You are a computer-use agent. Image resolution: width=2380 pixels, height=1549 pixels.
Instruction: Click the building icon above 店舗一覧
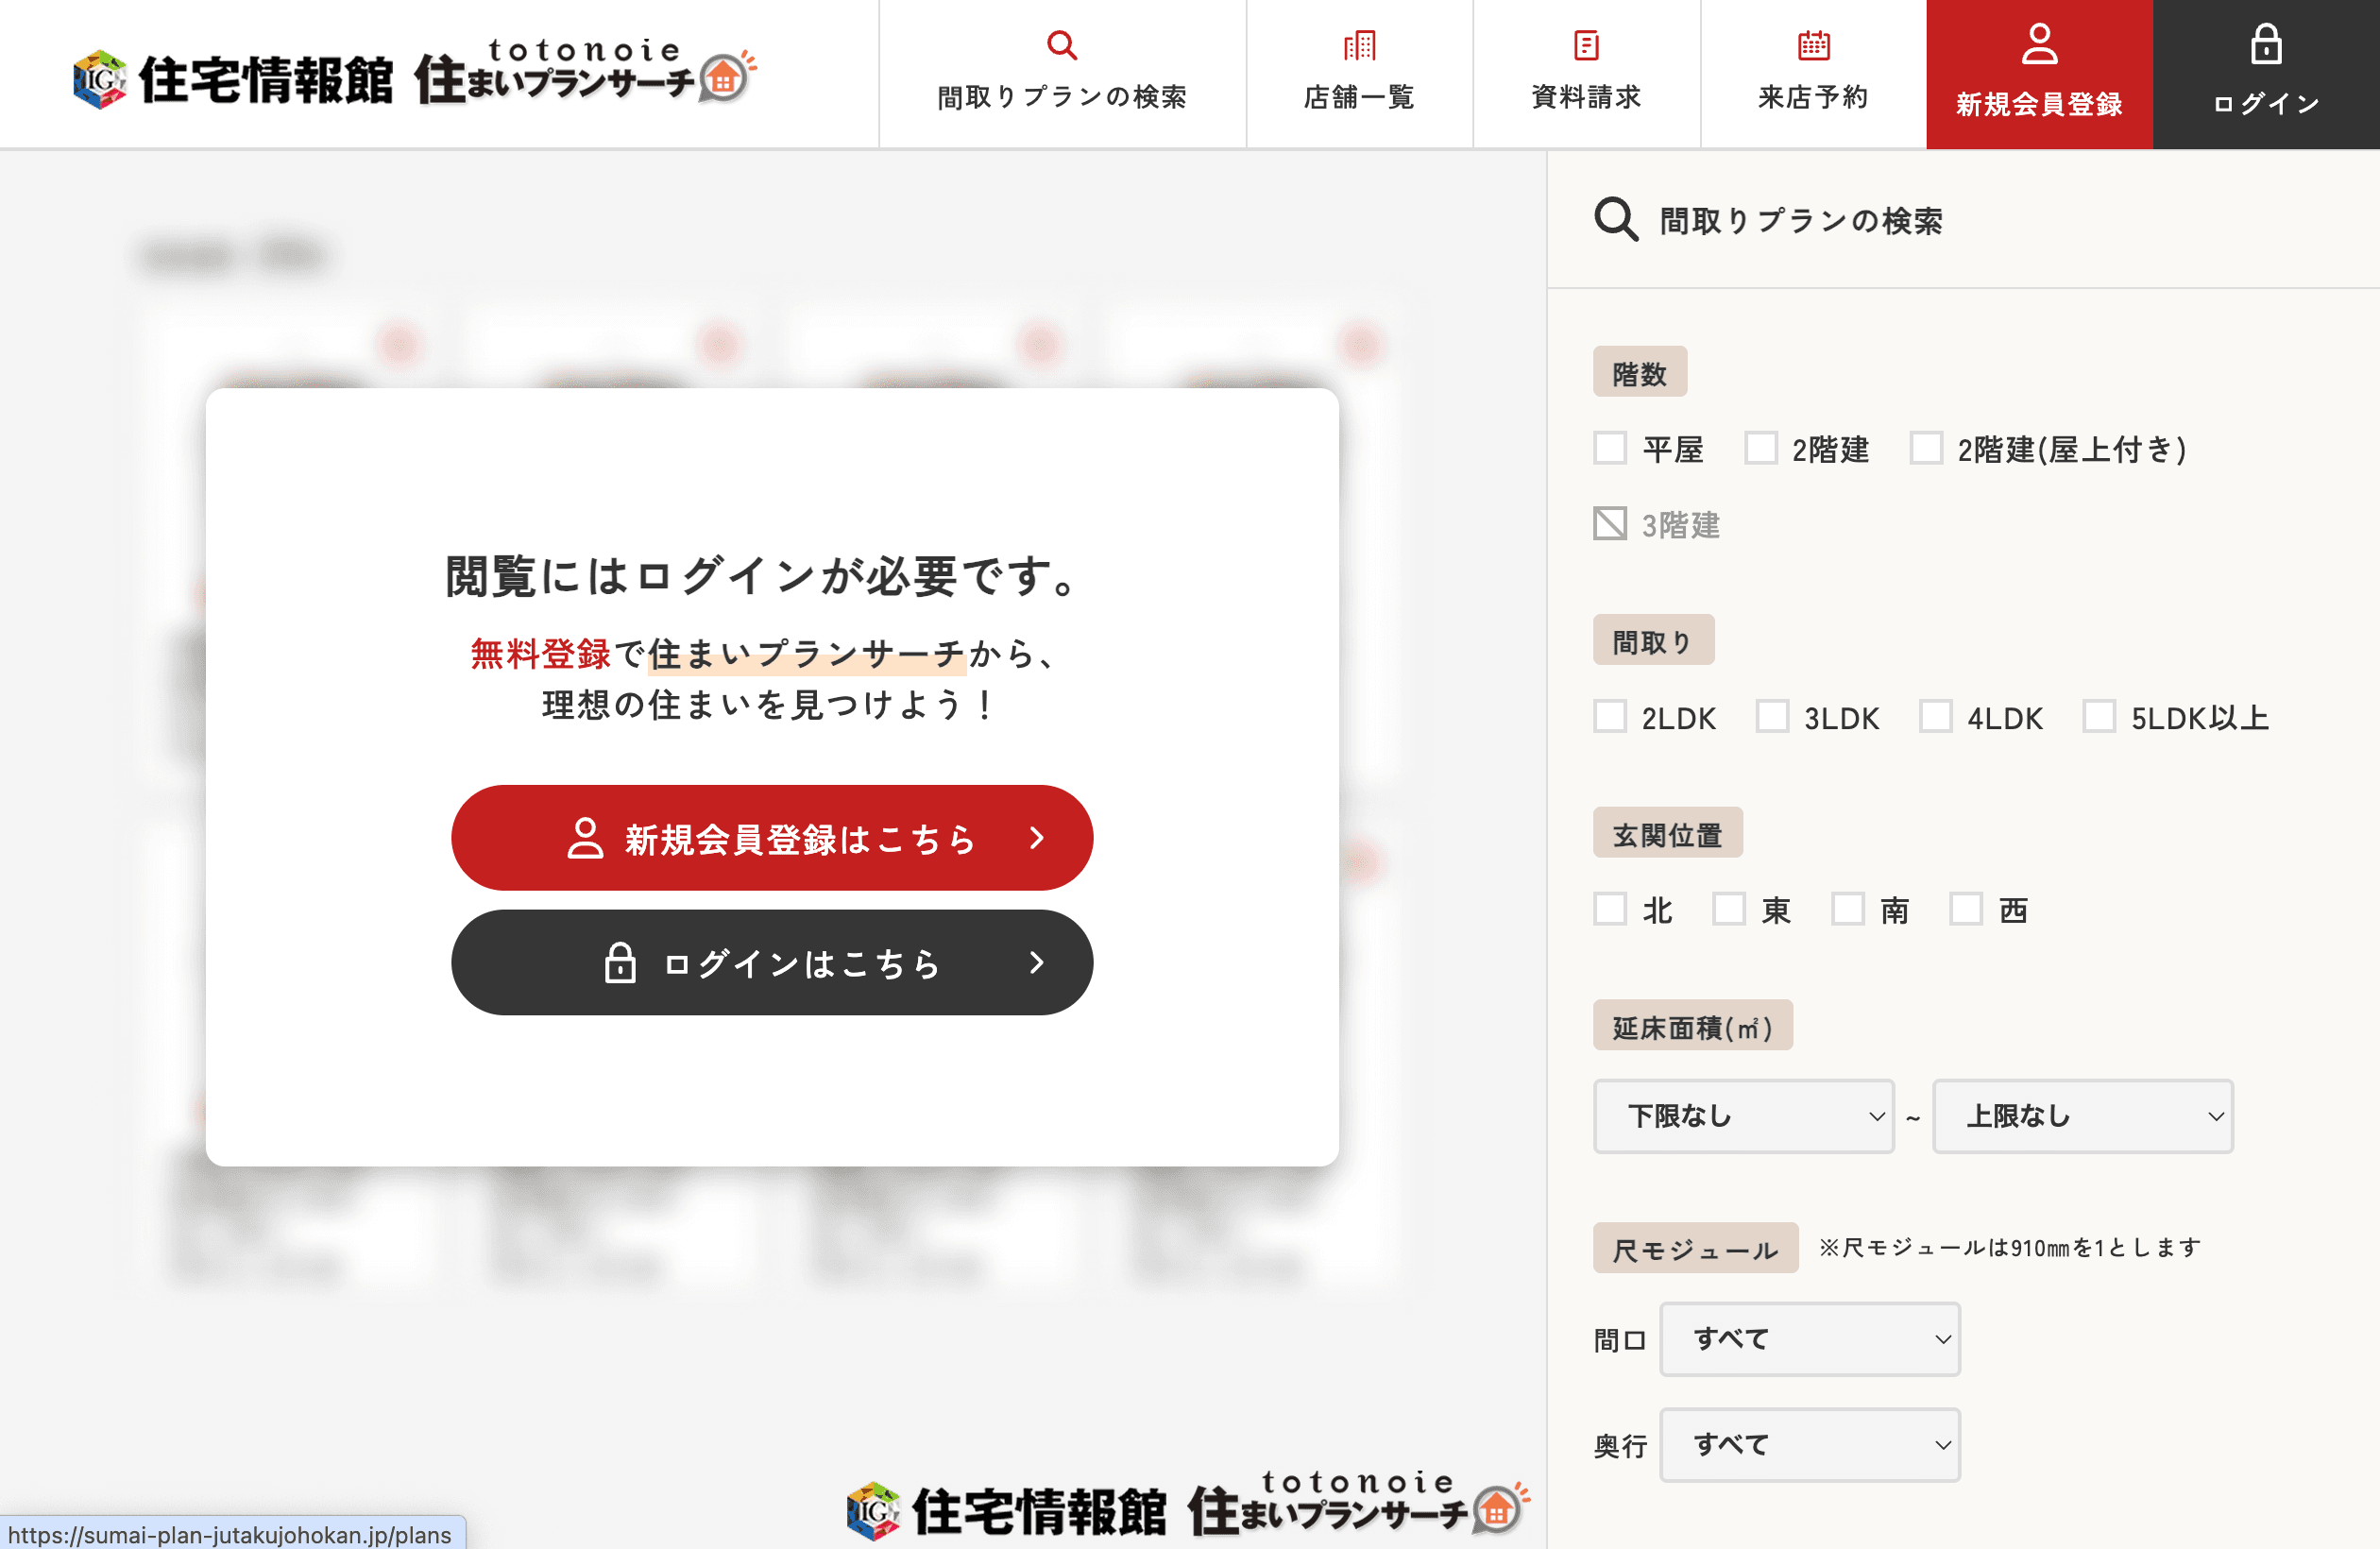[x=1359, y=45]
